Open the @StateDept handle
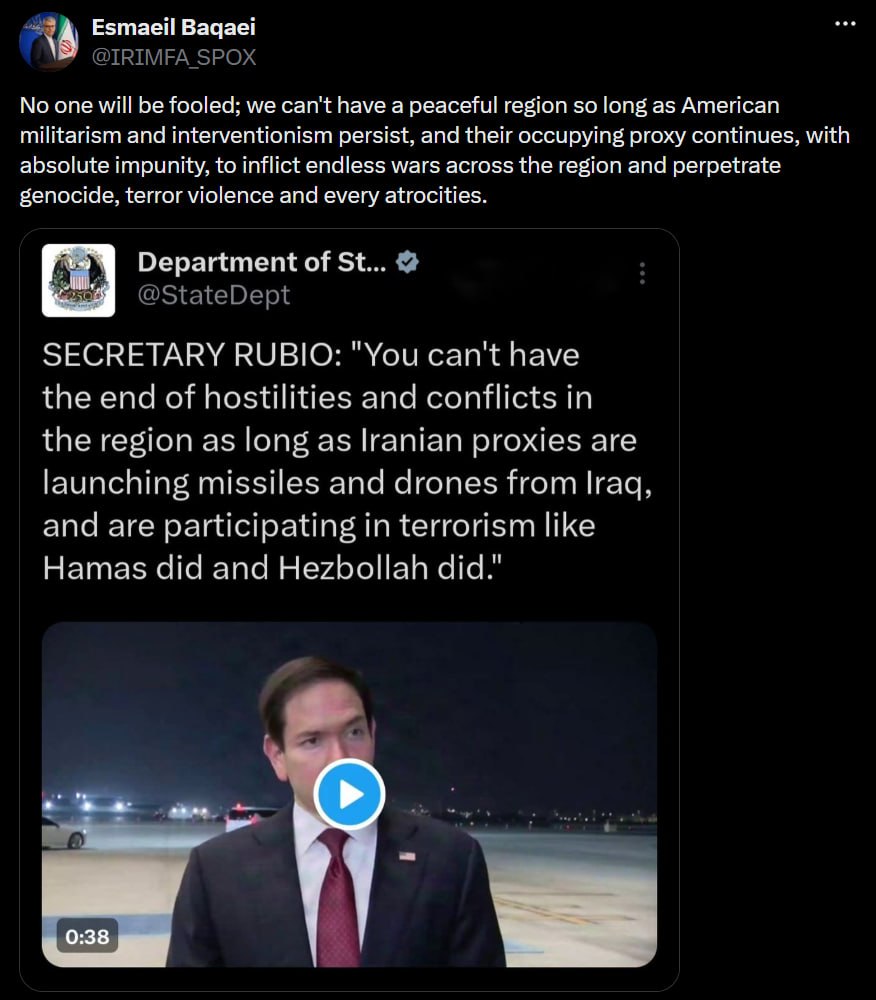876x1000 pixels. tap(214, 295)
